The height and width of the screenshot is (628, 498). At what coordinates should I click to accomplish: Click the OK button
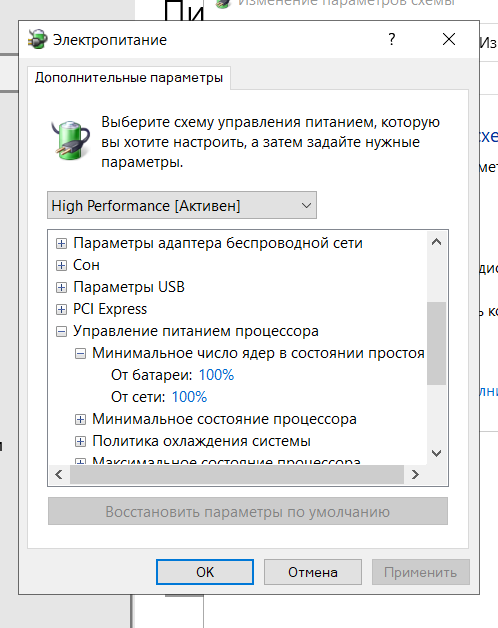click(205, 572)
